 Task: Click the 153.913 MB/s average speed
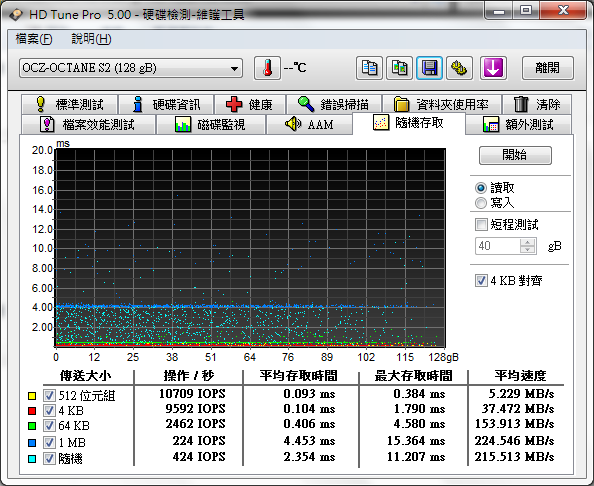(x=514, y=424)
